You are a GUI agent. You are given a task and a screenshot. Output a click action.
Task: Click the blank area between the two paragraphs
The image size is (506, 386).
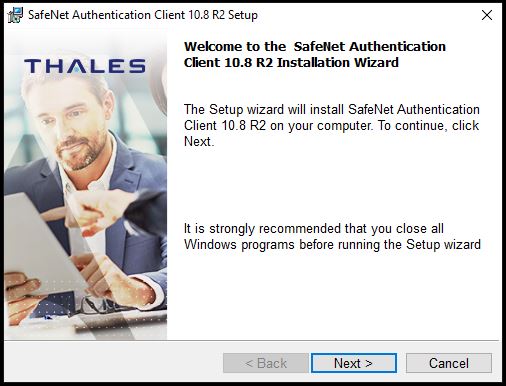(332, 185)
